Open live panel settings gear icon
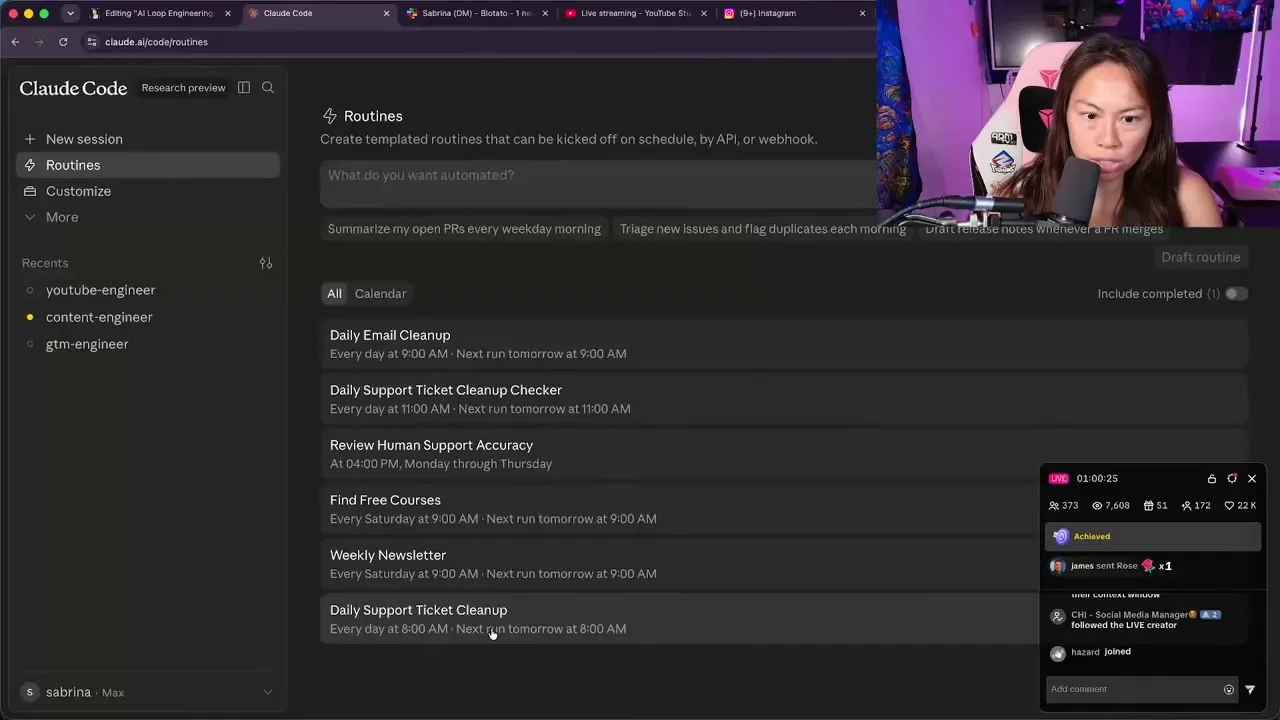Viewport: 1280px width, 720px height. pos(1232,479)
